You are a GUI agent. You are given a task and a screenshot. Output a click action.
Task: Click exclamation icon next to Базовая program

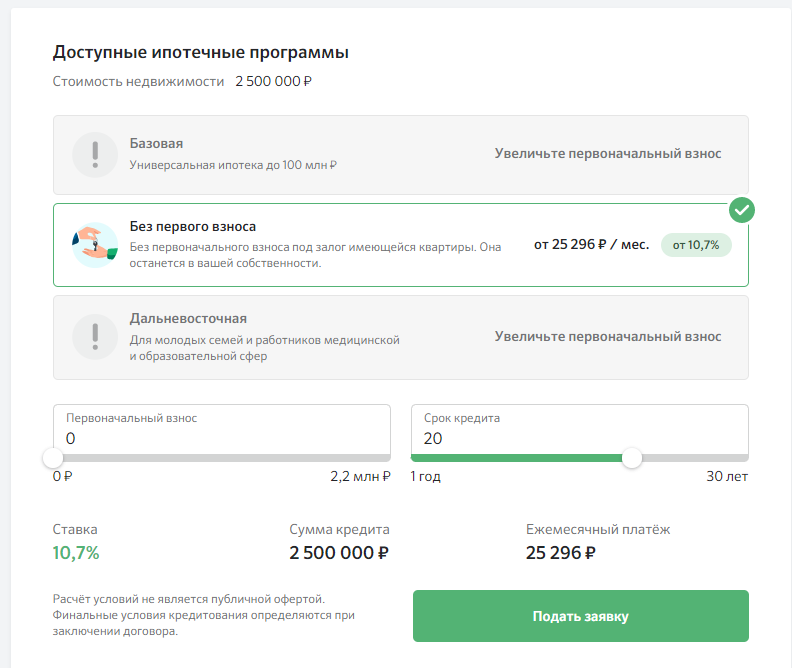coord(95,154)
